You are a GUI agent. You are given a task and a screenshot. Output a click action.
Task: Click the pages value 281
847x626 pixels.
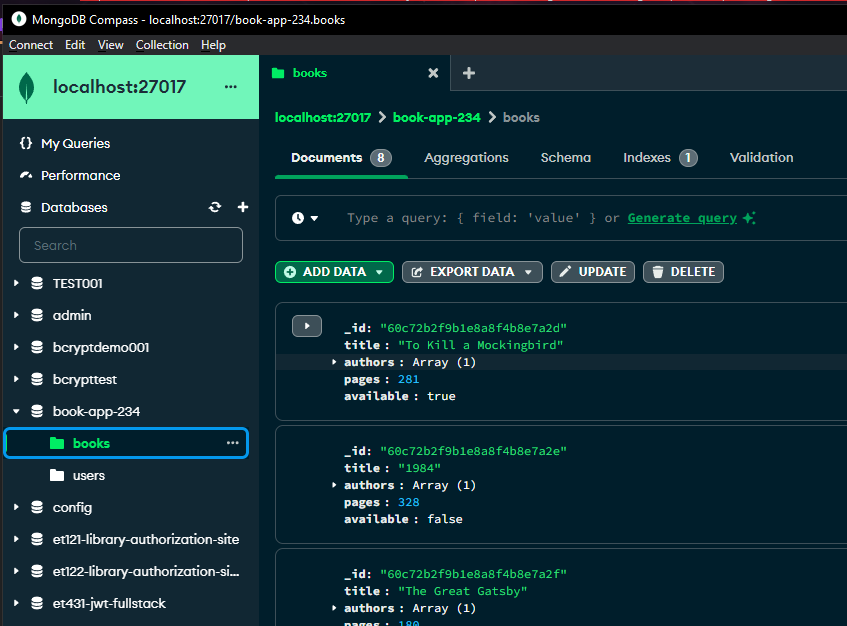[408, 379]
